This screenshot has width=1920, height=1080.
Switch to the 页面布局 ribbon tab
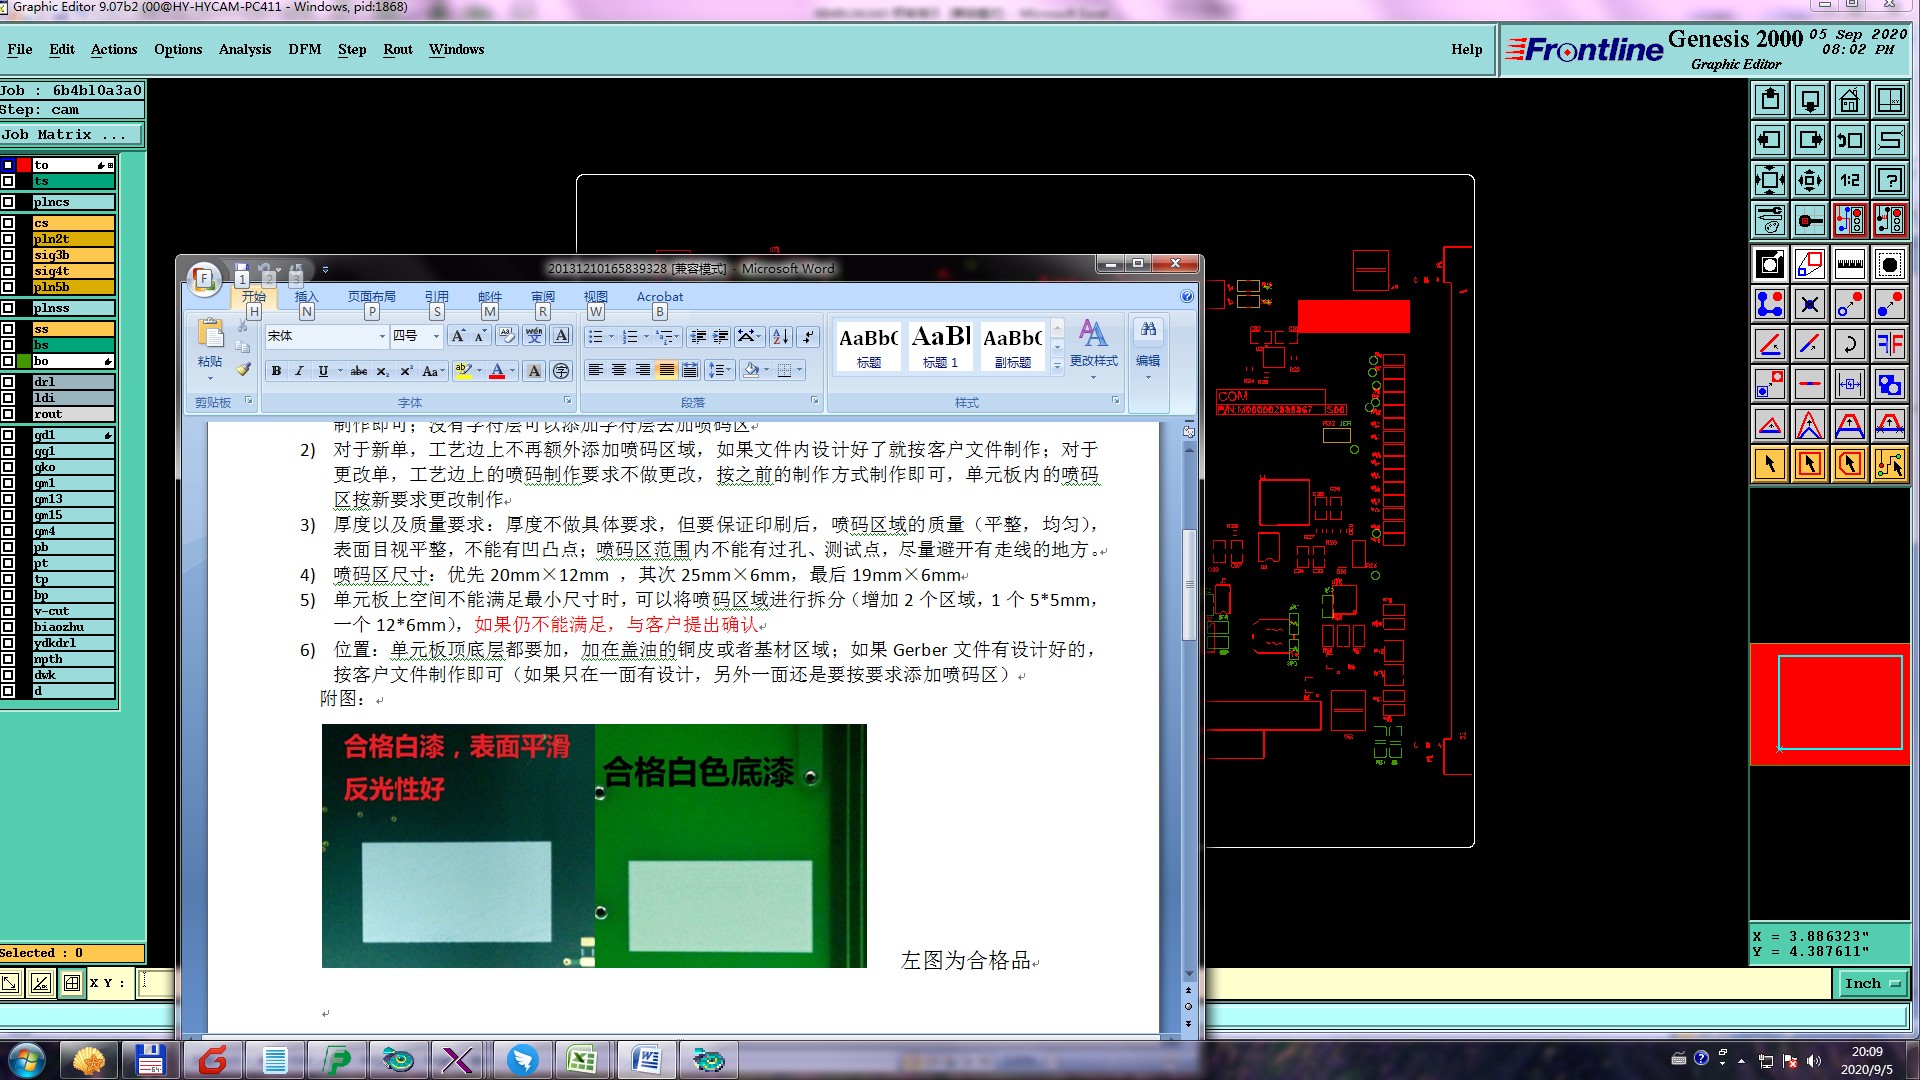tap(371, 296)
